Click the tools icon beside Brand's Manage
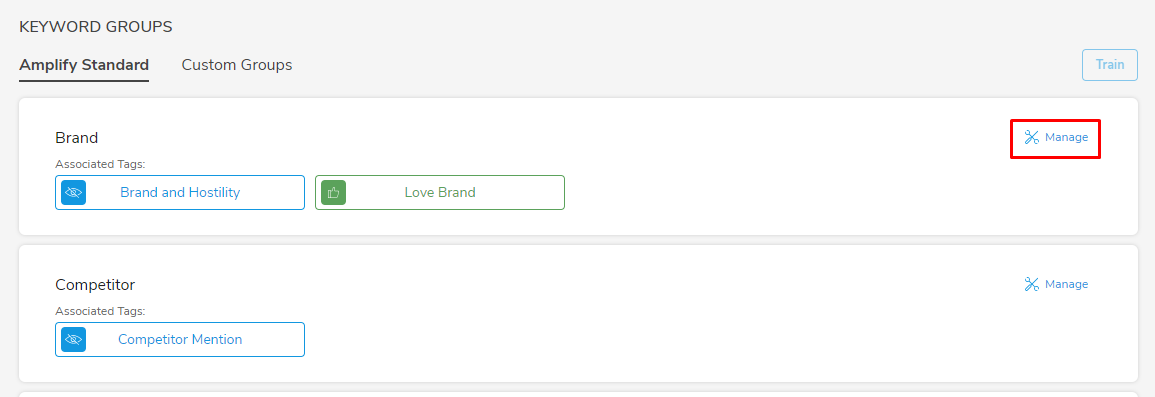This screenshot has width=1155, height=397. (x=1031, y=137)
